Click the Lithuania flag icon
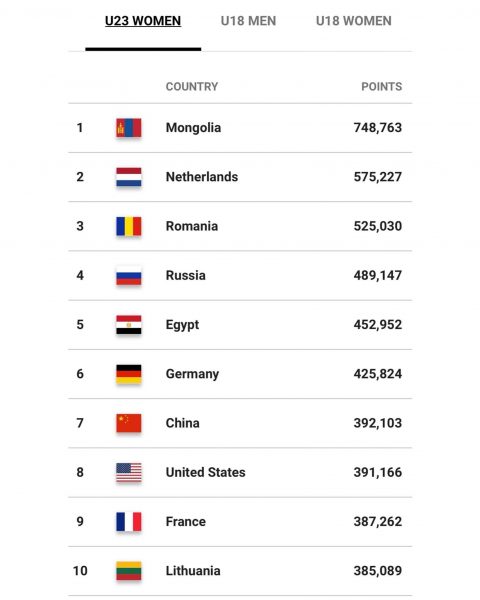Screen dimensions: 480x600 click(x=129, y=571)
